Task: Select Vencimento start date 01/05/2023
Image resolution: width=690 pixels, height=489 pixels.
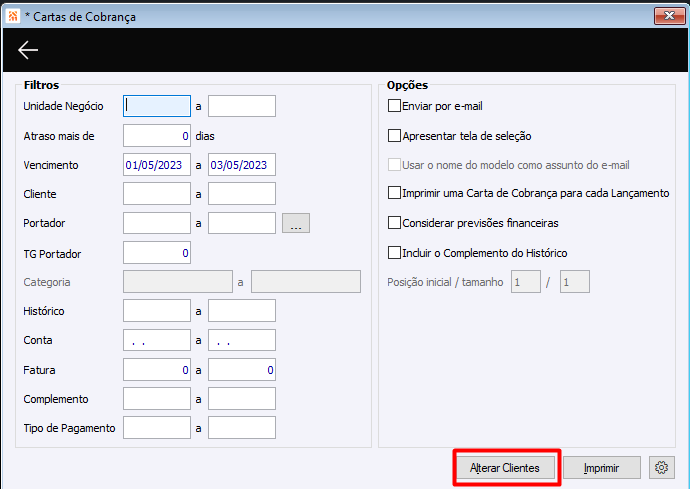Action: [157, 165]
